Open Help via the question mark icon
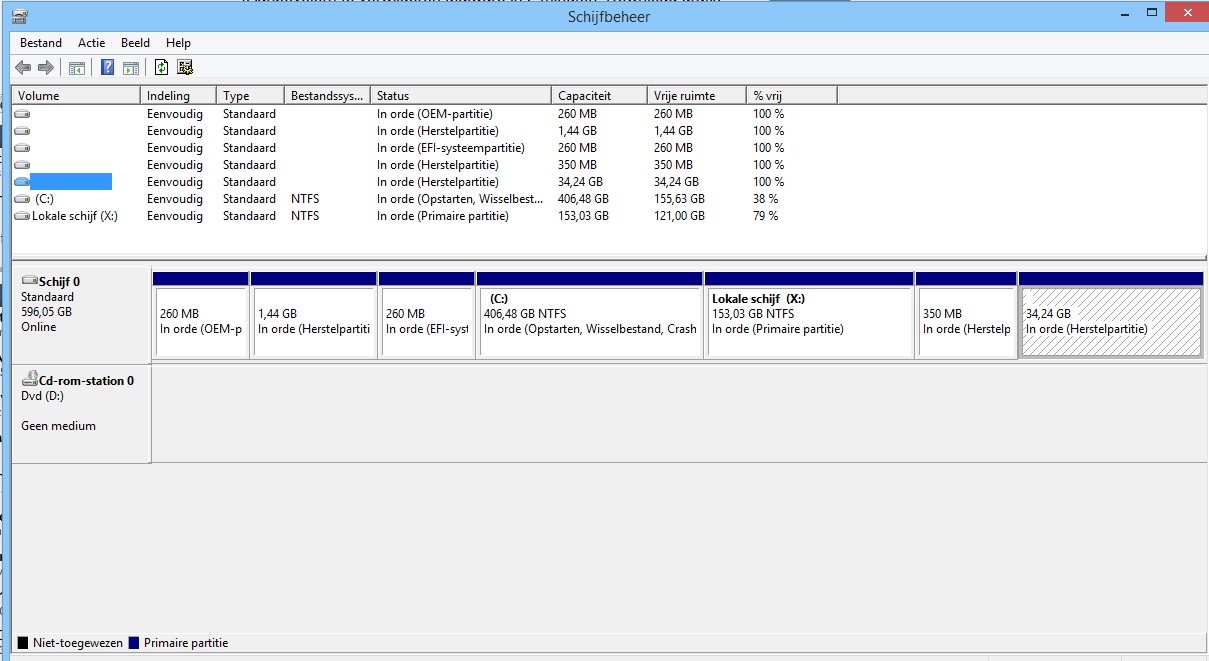This screenshot has width=1209, height=661. coord(108,68)
